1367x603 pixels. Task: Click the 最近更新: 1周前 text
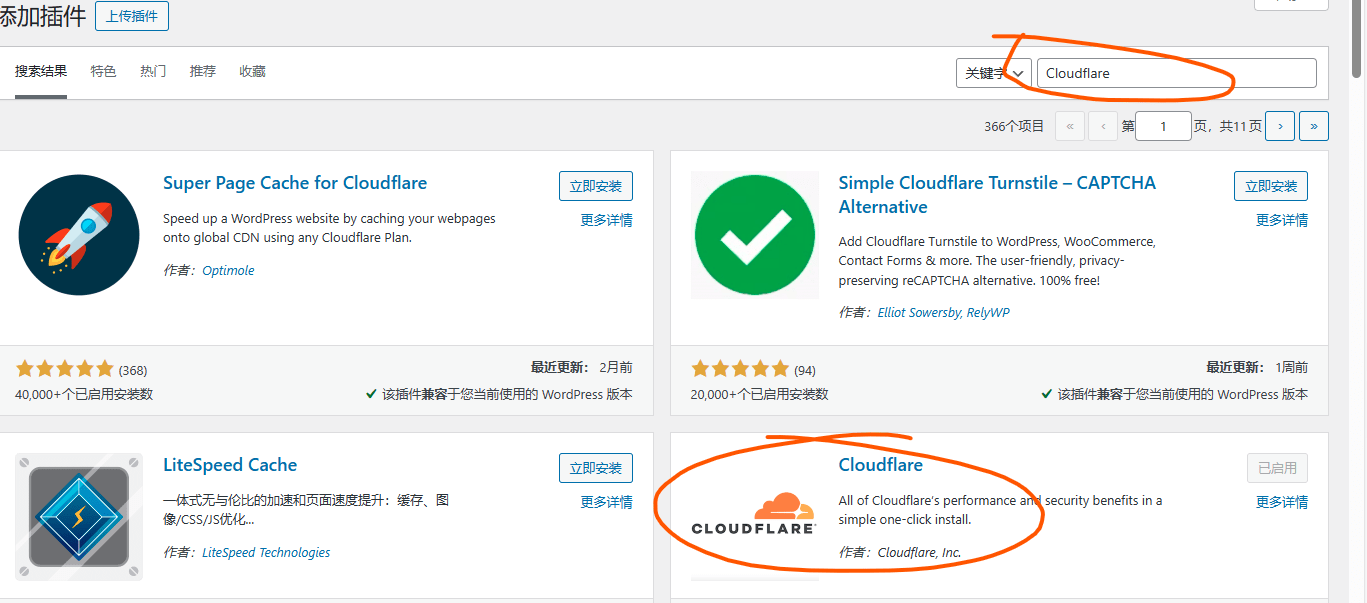pyautogui.click(x=1257, y=367)
